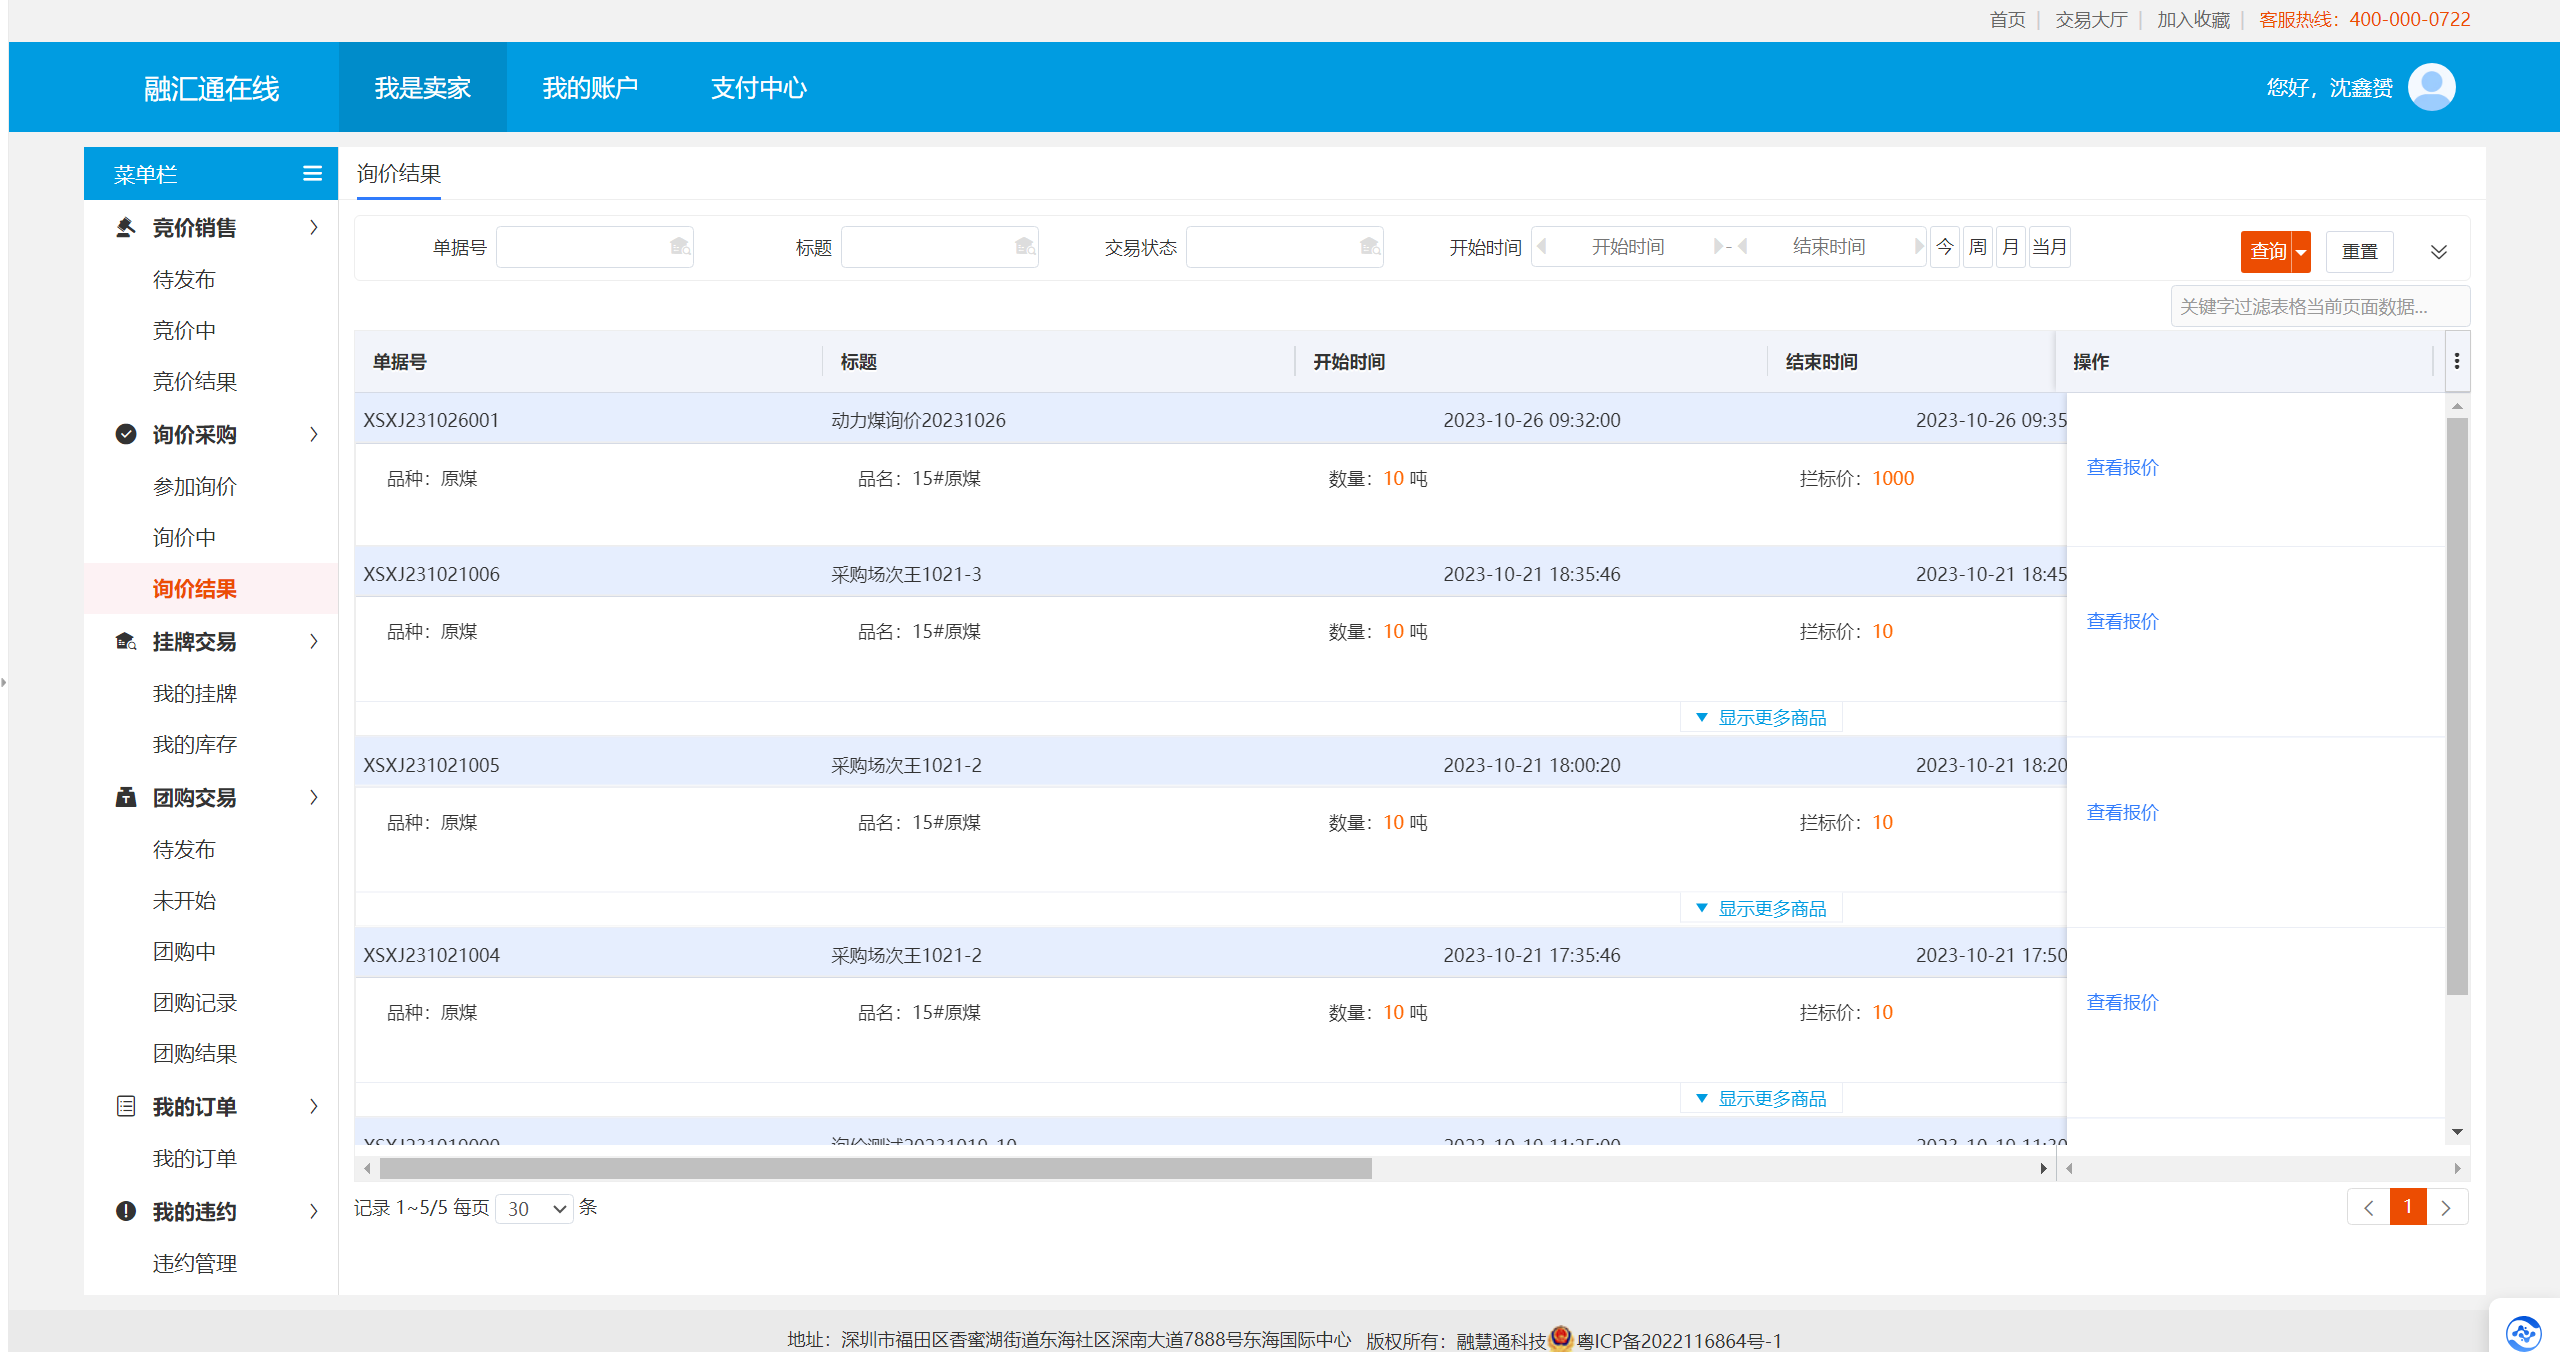The height and width of the screenshot is (1352, 2560).
Task: Collapse the 我的订单 menu group
Action: coord(314,1106)
